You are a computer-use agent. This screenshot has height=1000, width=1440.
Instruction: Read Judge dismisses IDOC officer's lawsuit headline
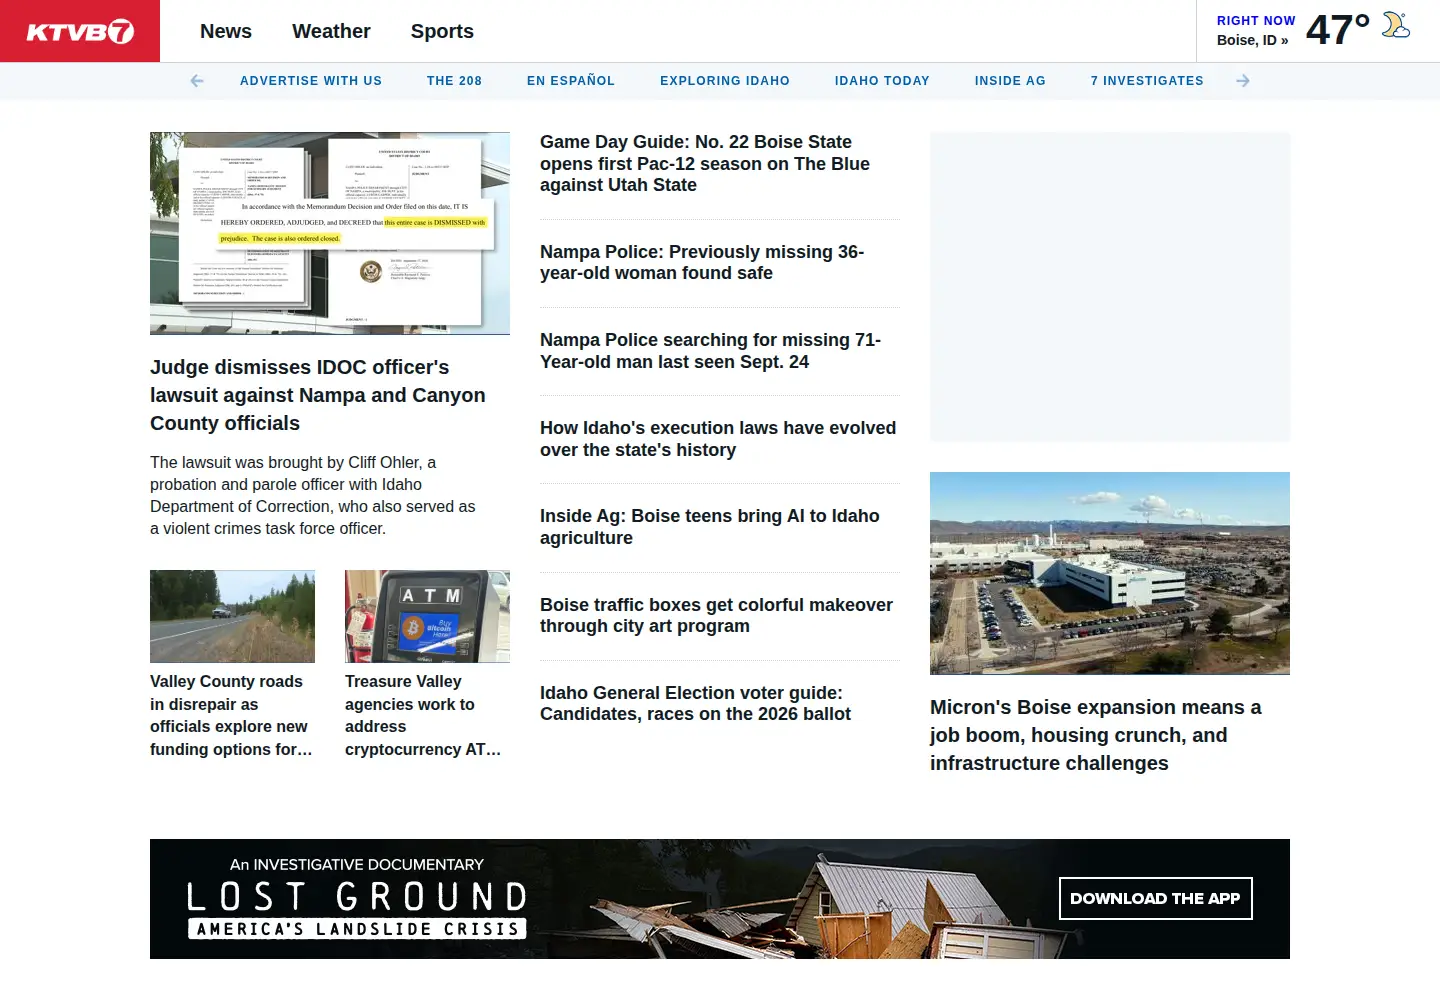click(318, 395)
